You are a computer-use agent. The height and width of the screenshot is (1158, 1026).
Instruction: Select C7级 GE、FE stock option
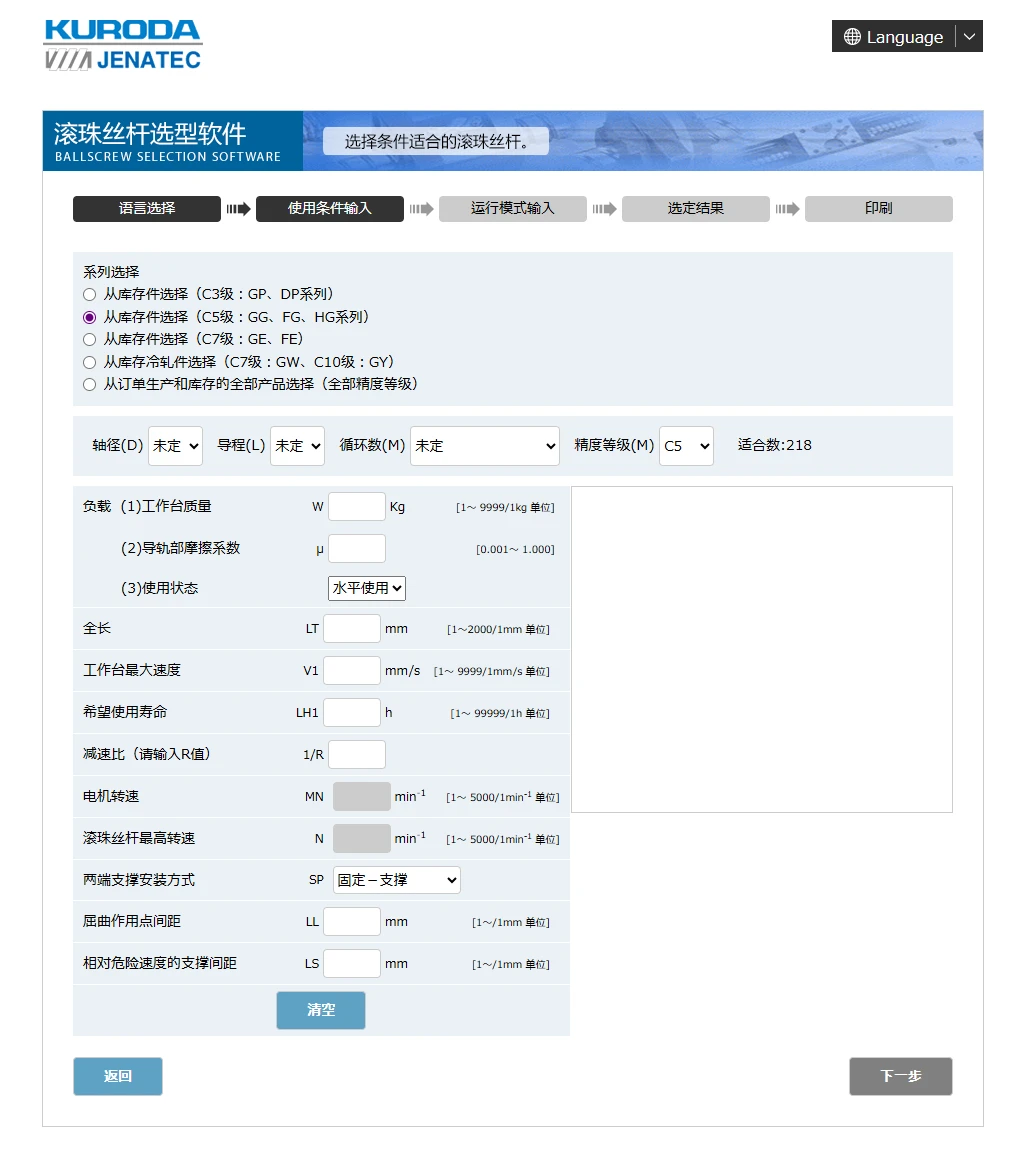(90, 340)
